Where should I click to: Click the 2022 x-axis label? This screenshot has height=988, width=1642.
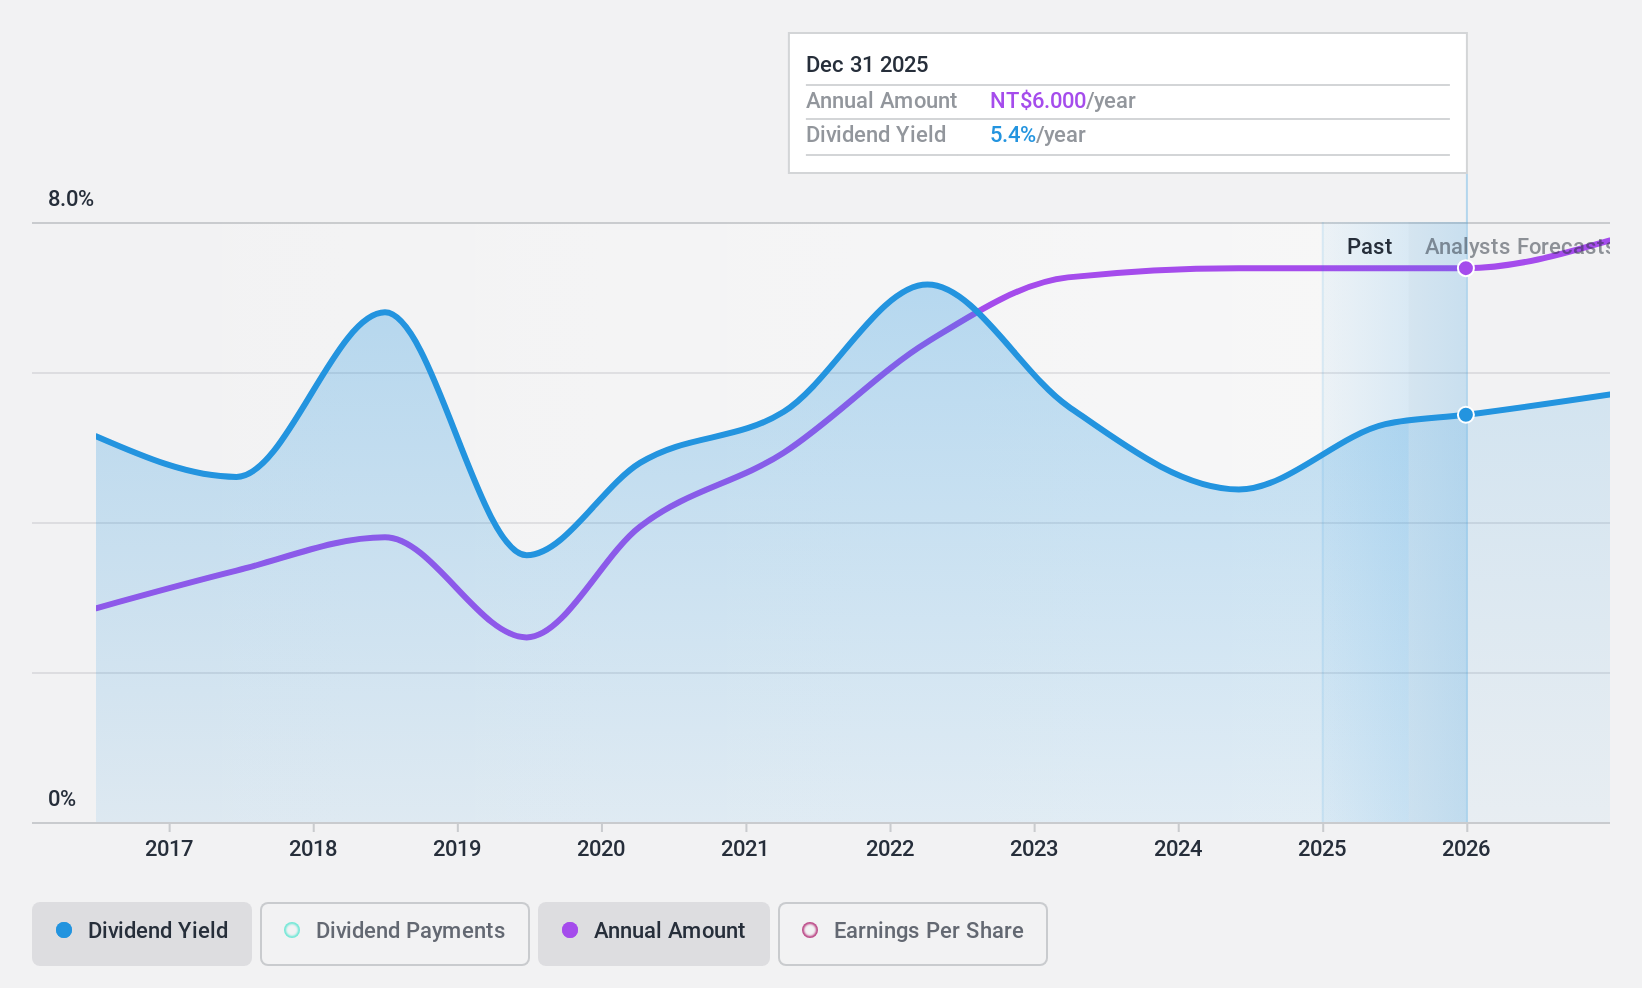(890, 848)
